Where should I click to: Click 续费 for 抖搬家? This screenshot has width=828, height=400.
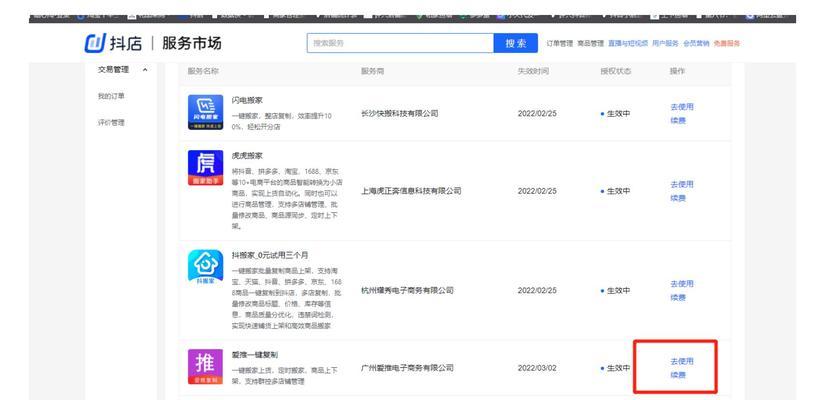[678, 297]
